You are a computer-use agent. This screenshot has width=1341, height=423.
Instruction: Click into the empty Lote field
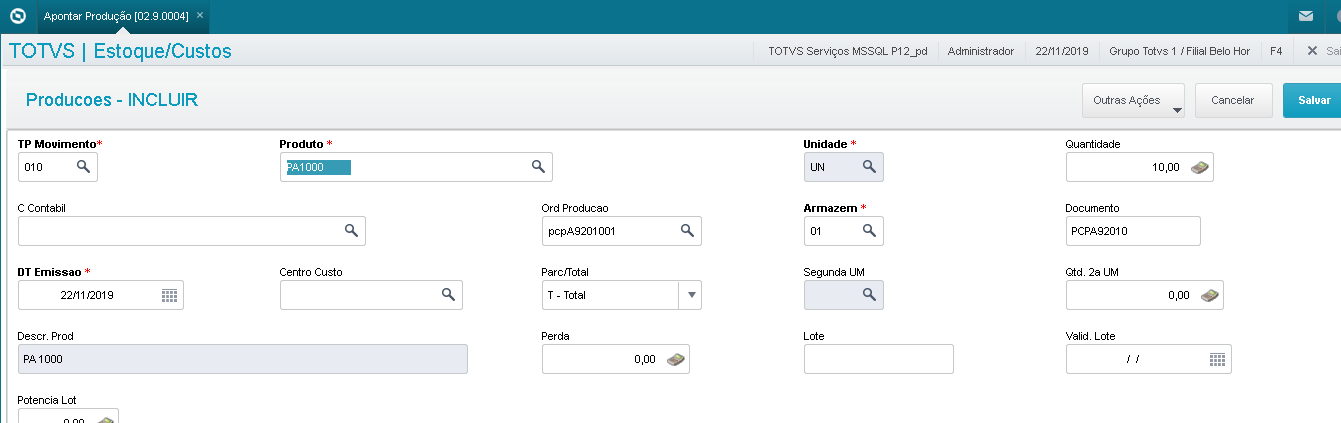pyautogui.click(x=879, y=359)
